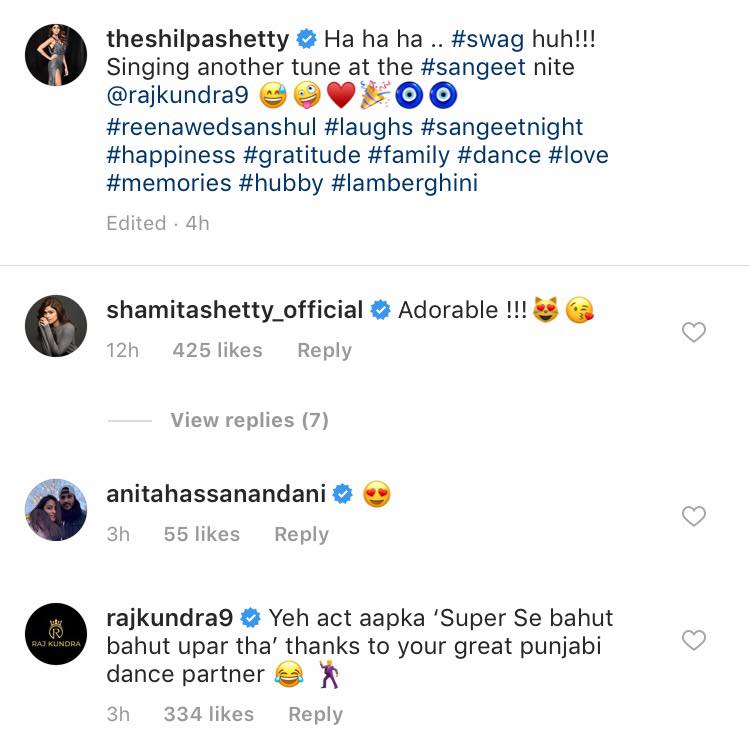
Task: Reply to shamitashetty_official's comment
Action: (324, 350)
